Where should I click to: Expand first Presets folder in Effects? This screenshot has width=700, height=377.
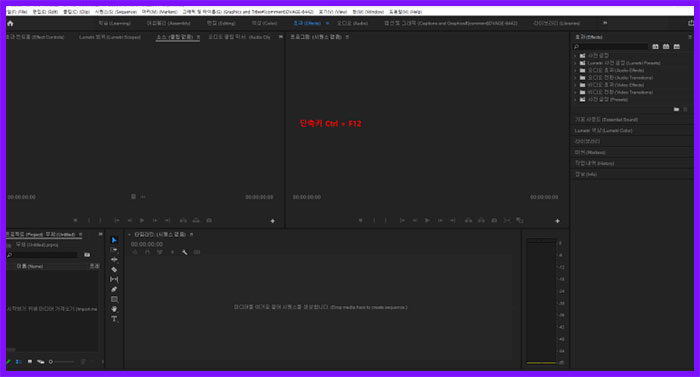575,56
